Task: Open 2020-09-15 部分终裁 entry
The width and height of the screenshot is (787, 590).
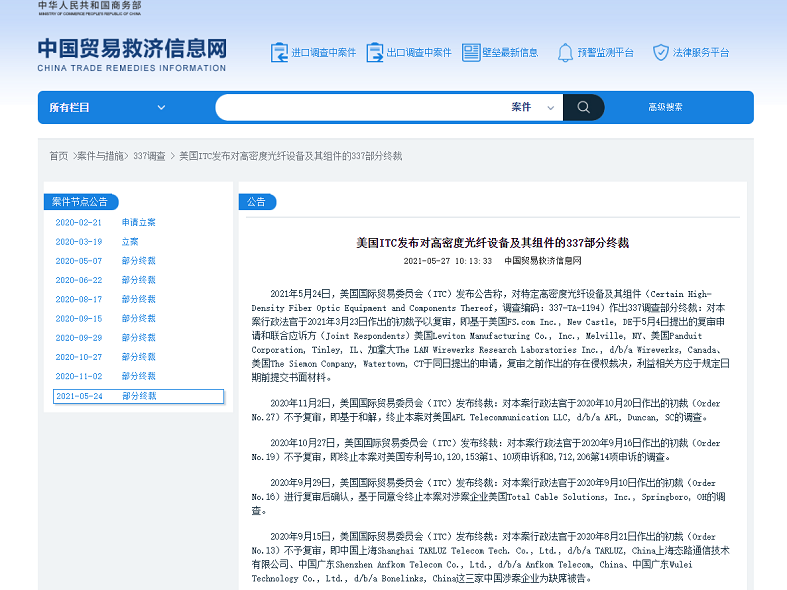Action: (105, 319)
